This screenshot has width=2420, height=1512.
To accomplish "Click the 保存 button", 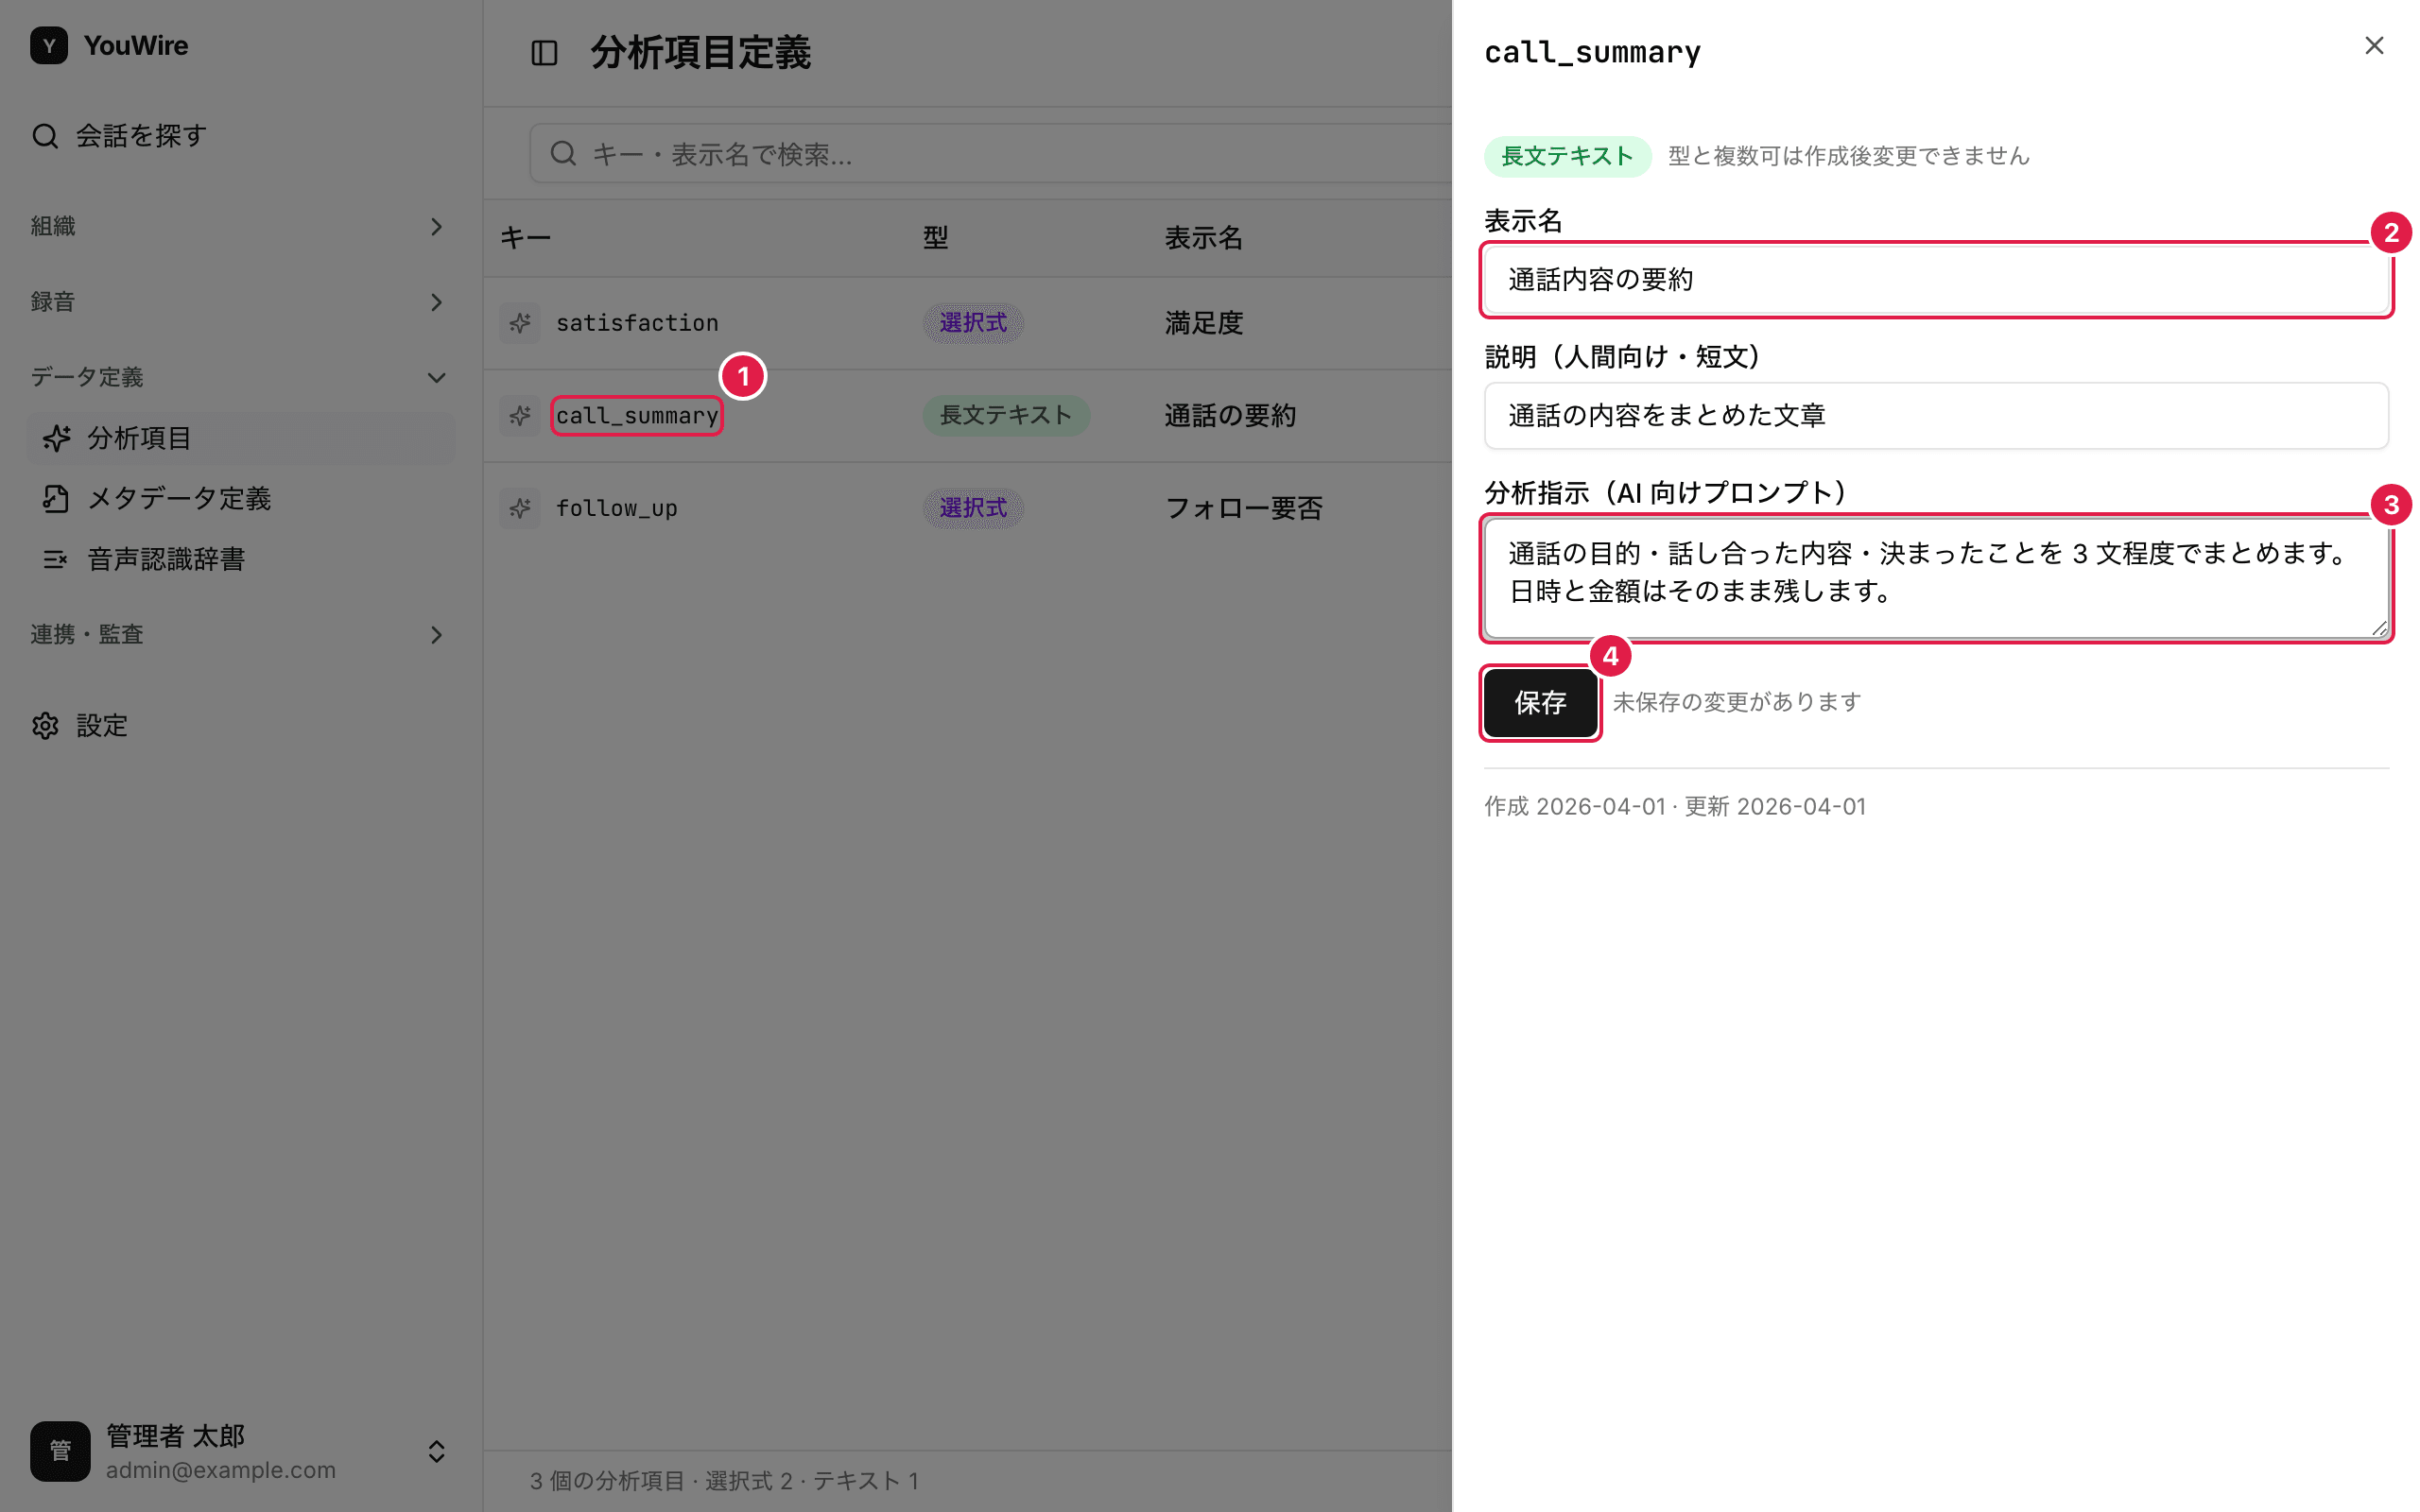I will (x=1540, y=703).
